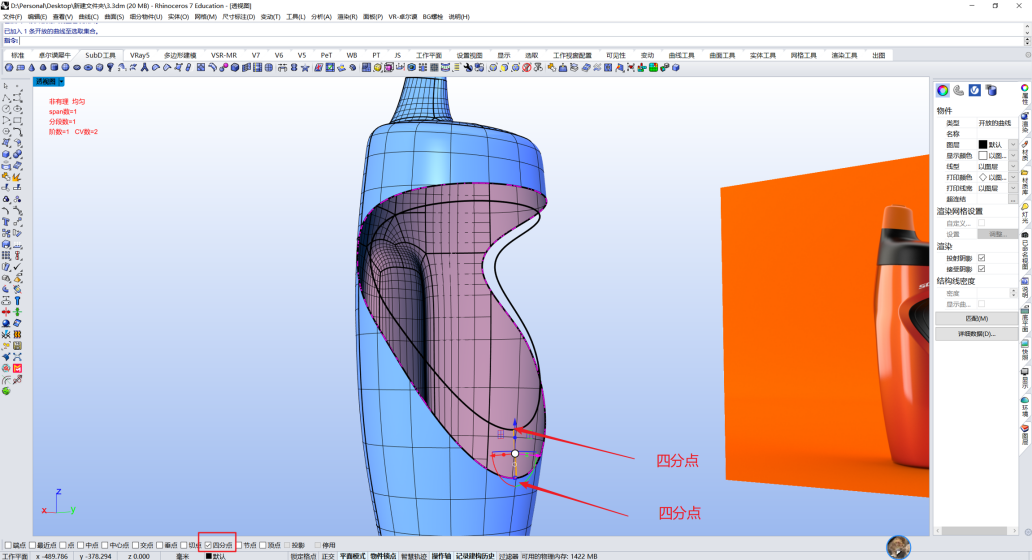Enable the 中点 object snap
Screen dimensions: 1032x560
click(x=81, y=545)
